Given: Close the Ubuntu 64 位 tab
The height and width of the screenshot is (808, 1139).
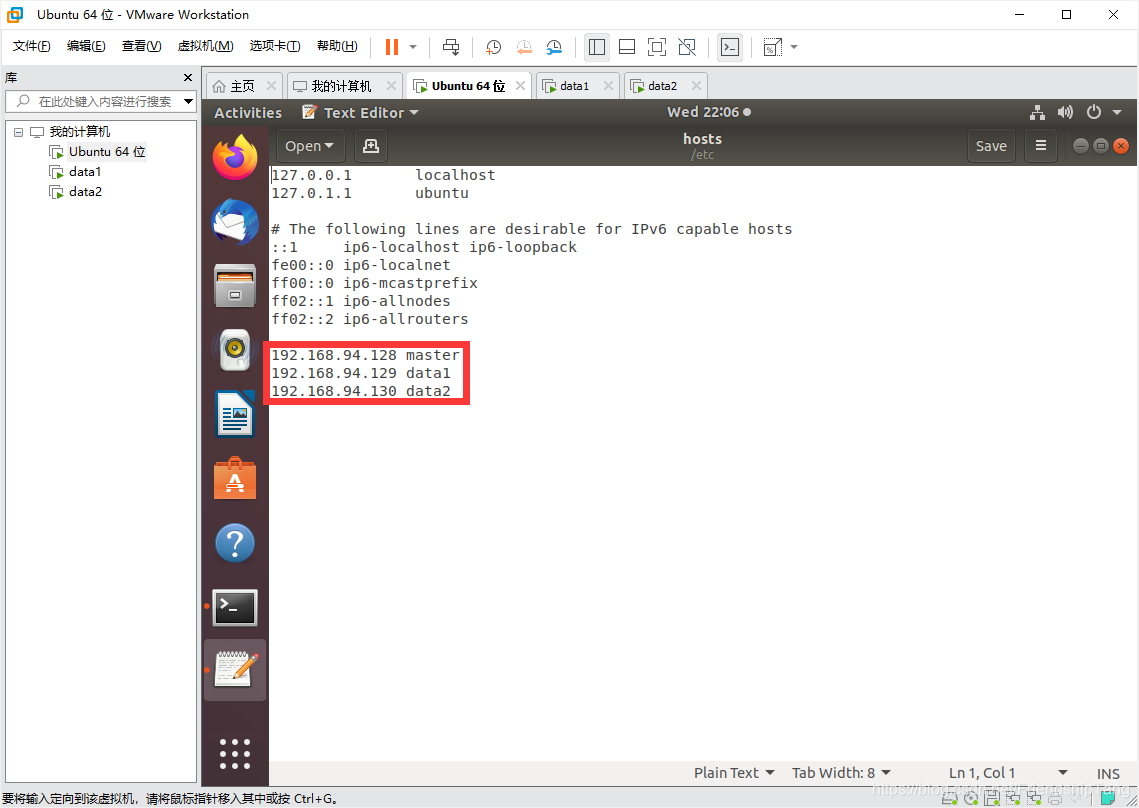Looking at the screenshot, I should tap(520, 86).
